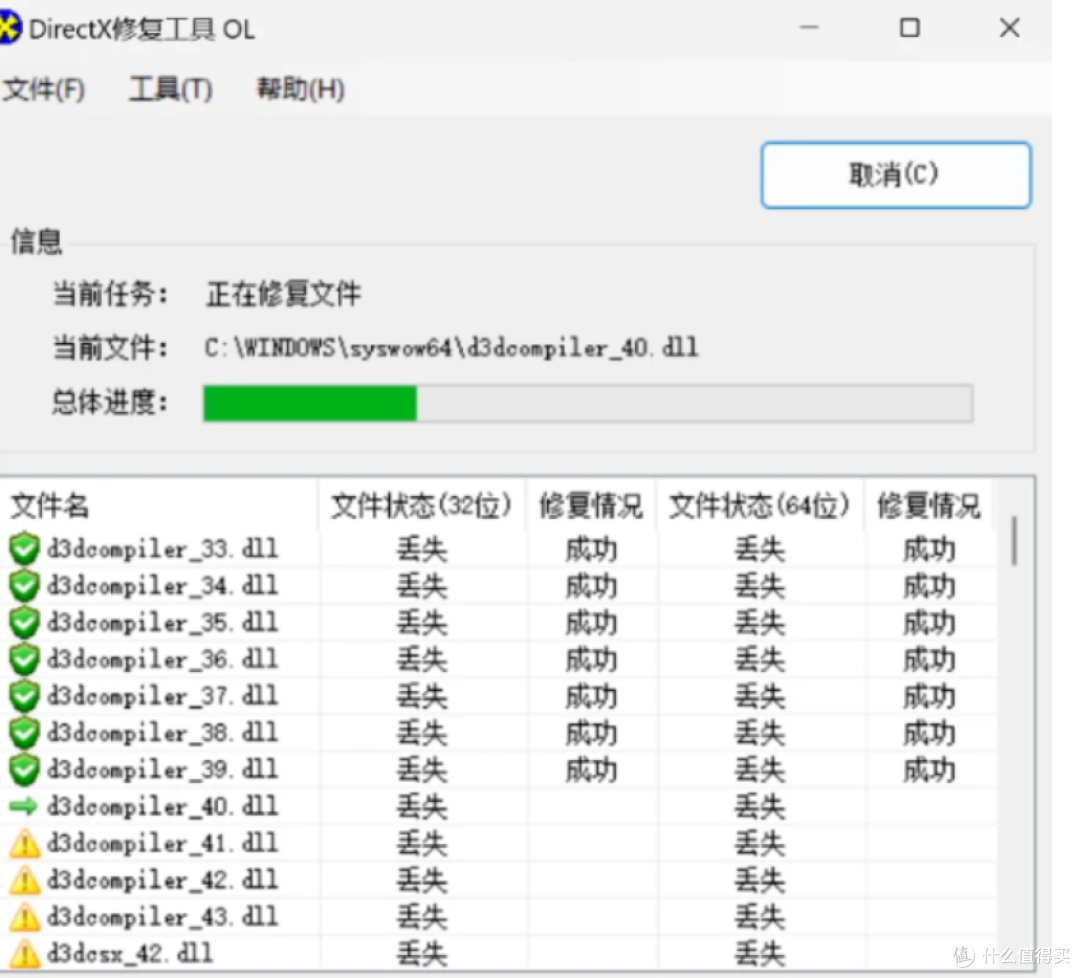Screen dimensions: 1080x978
Task: Click 32-bit 成功 result for d3dcompiler_36.dll
Action: point(591,660)
